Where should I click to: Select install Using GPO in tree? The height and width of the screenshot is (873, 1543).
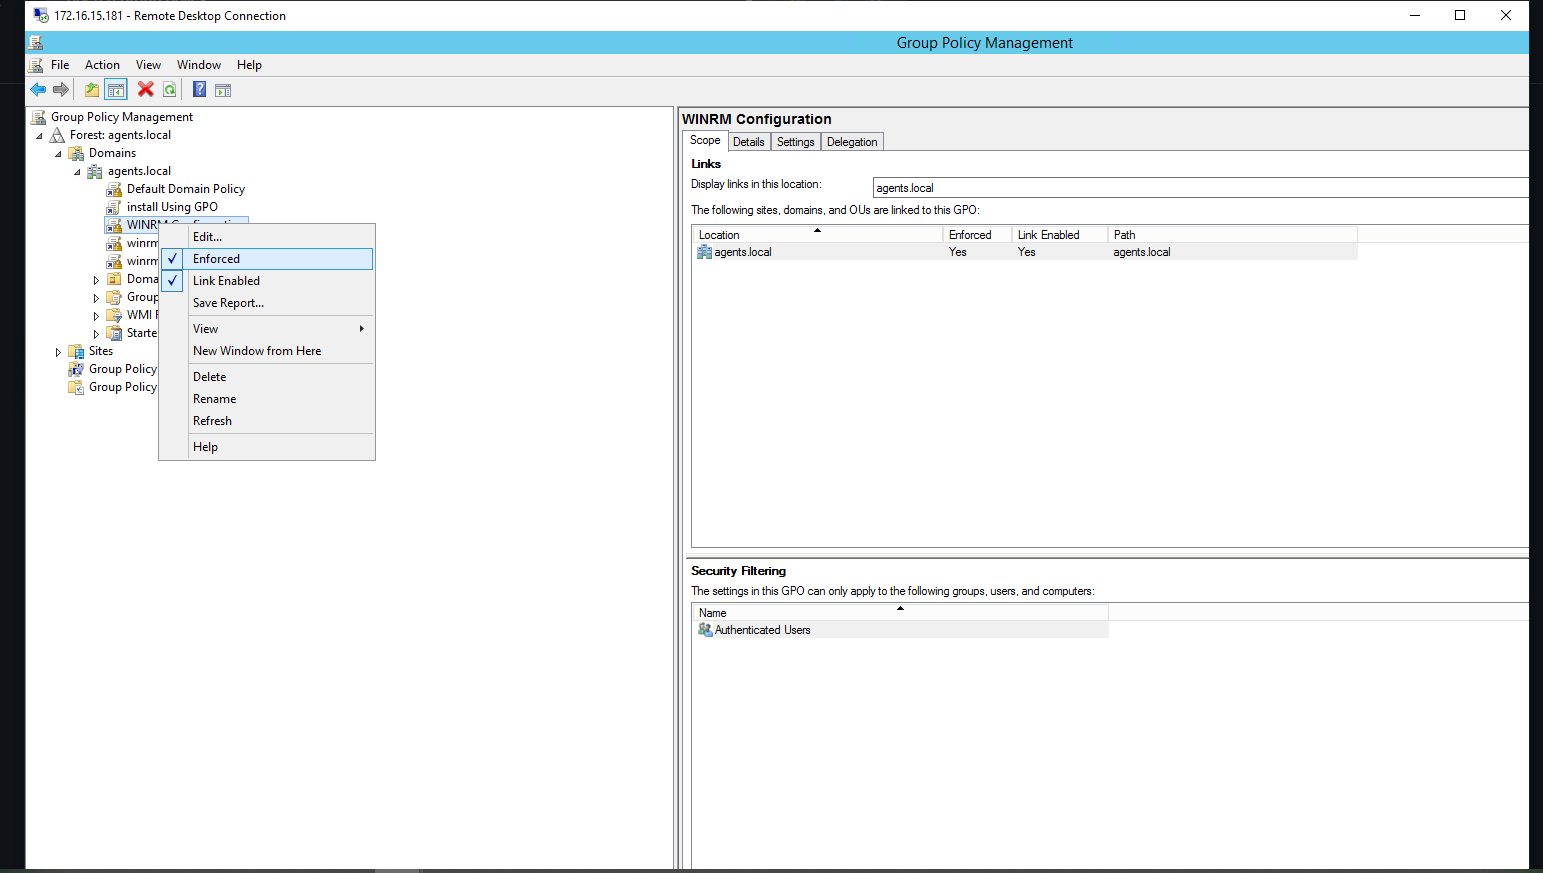[x=172, y=207]
